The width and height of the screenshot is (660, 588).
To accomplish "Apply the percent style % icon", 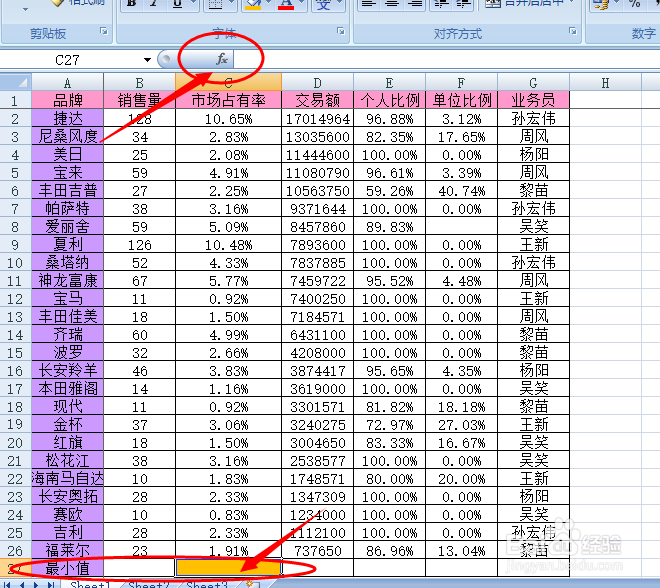I will point(634,4).
